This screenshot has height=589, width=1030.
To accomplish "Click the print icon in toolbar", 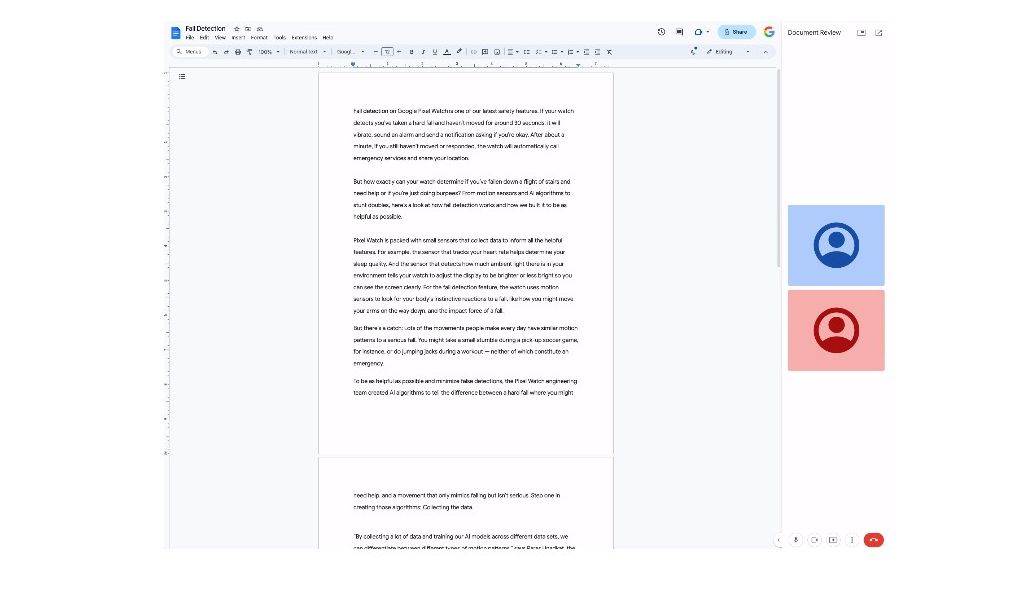I will (238, 51).
